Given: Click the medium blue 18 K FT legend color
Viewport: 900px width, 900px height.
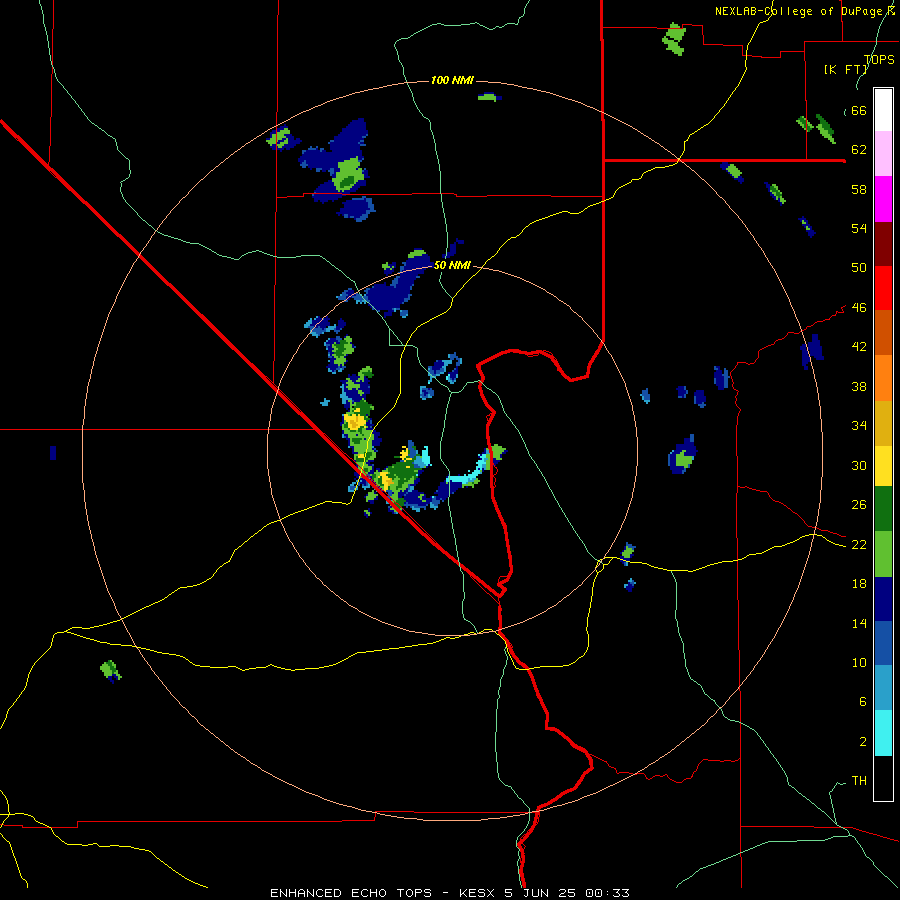Looking at the screenshot, I should [x=883, y=643].
